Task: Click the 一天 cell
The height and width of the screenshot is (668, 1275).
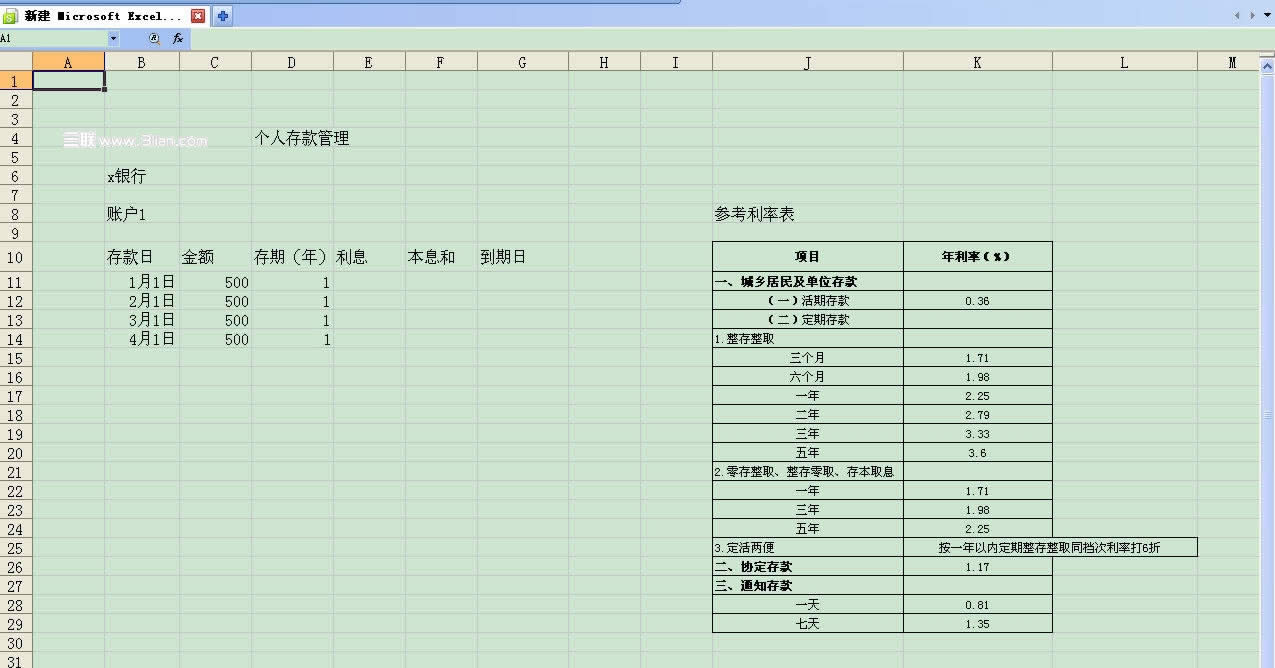Action: 808,605
